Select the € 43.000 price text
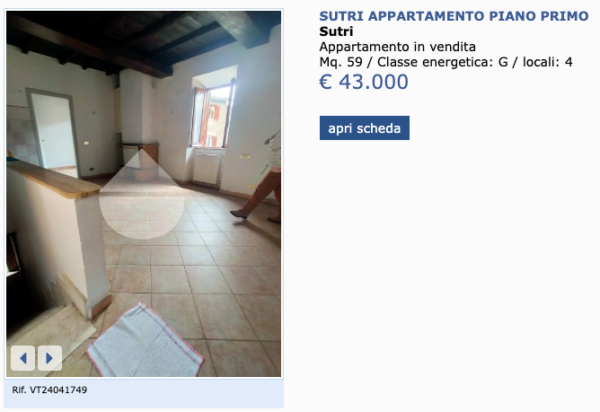 tap(364, 81)
